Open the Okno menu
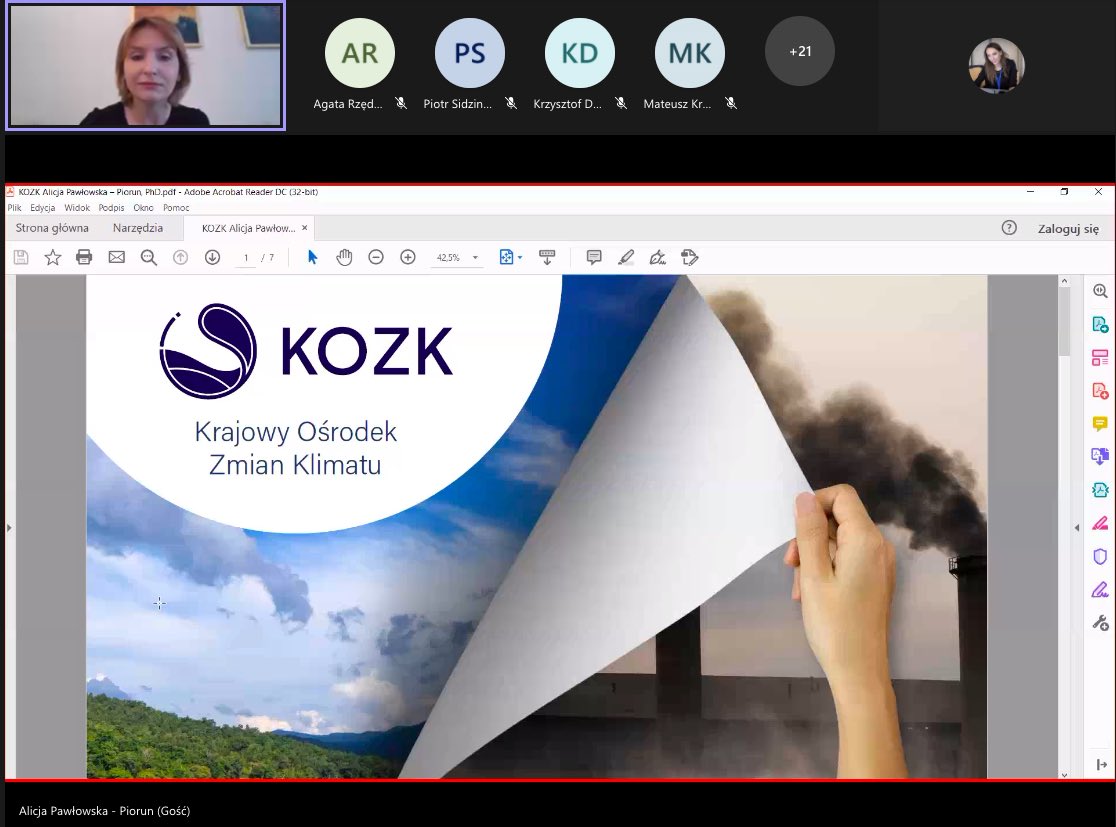 pyautogui.click(x=143, y=208)
